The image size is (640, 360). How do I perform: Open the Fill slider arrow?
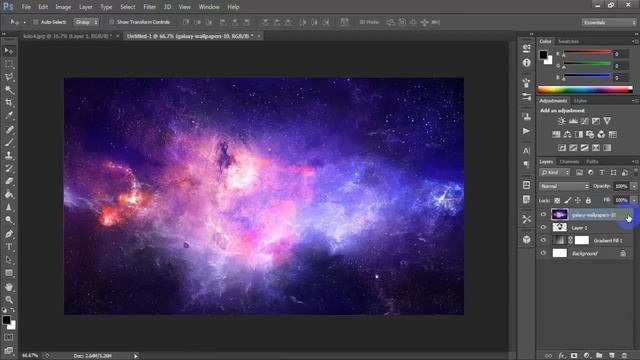coord(634,200)
